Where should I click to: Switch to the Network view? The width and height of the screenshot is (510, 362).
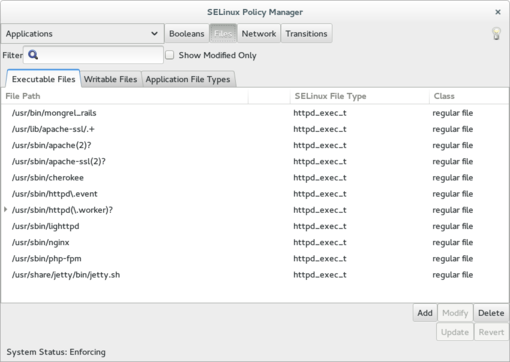[259, 34]
